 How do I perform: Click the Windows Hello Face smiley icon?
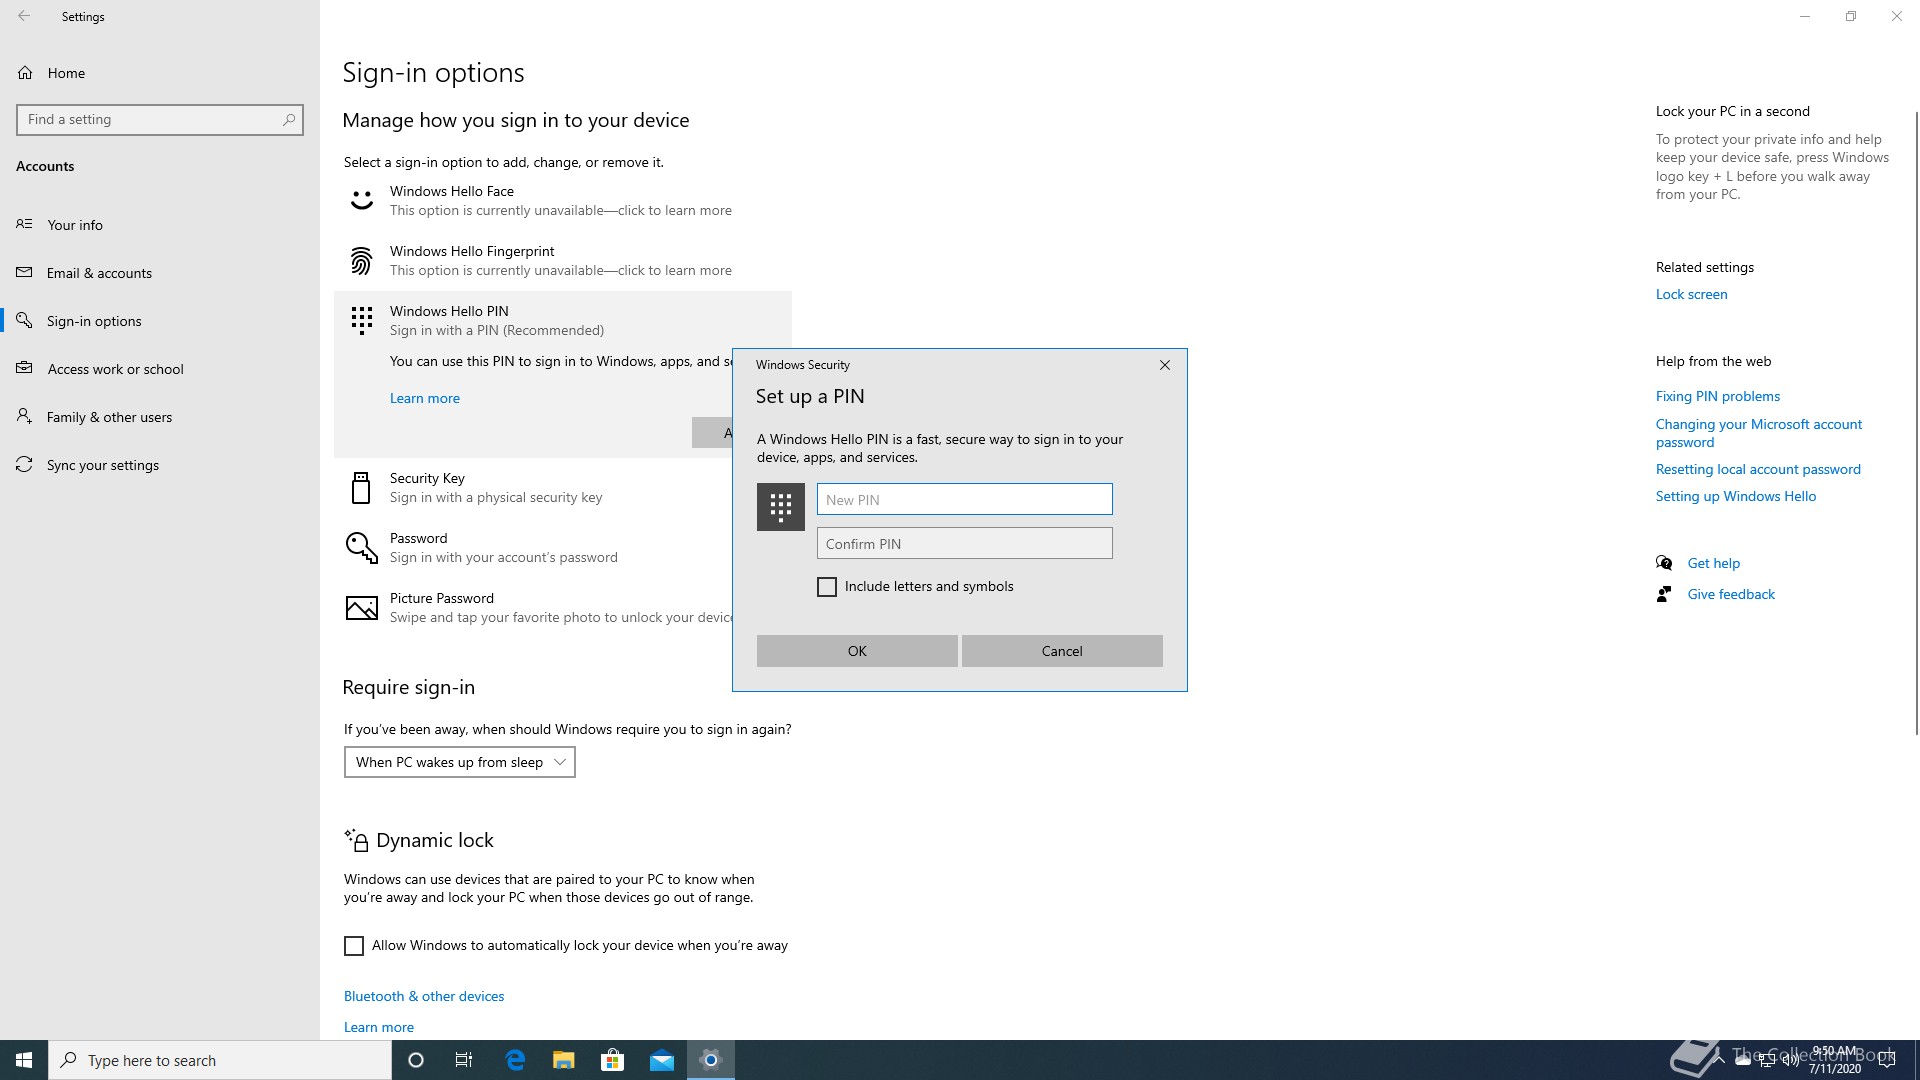(x=361, y=201)
